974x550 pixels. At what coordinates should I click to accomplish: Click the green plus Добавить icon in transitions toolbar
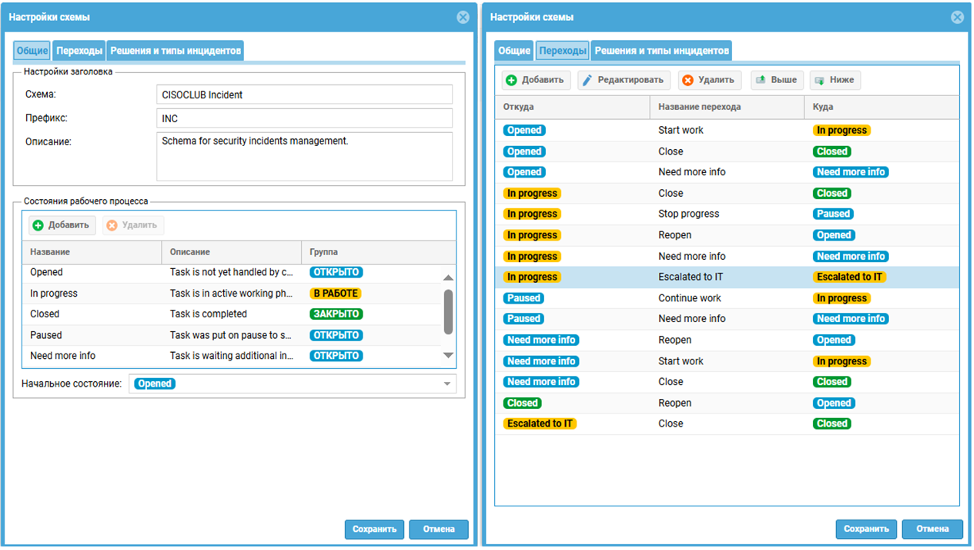(x=511, y=80)
